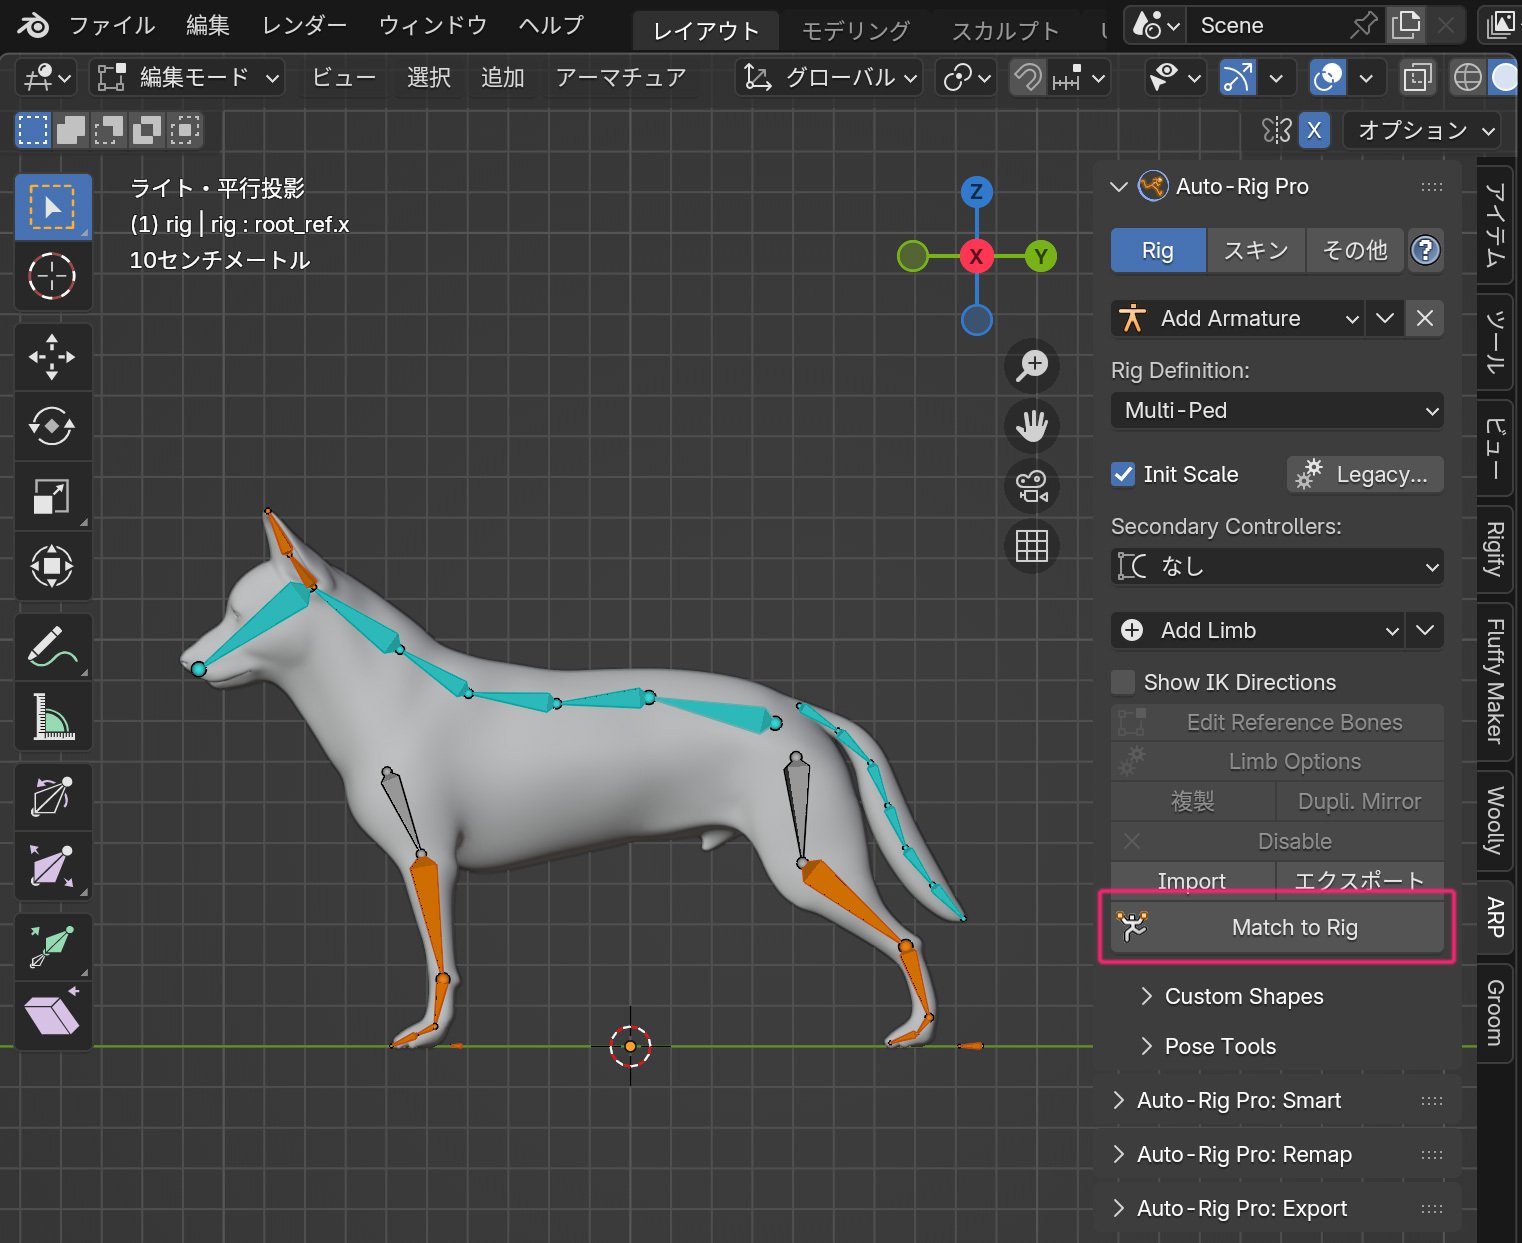1522x1243 pixels.
Task: Open the Secondary Controllers なし dropdown
Action: (x=1276, y=566)
